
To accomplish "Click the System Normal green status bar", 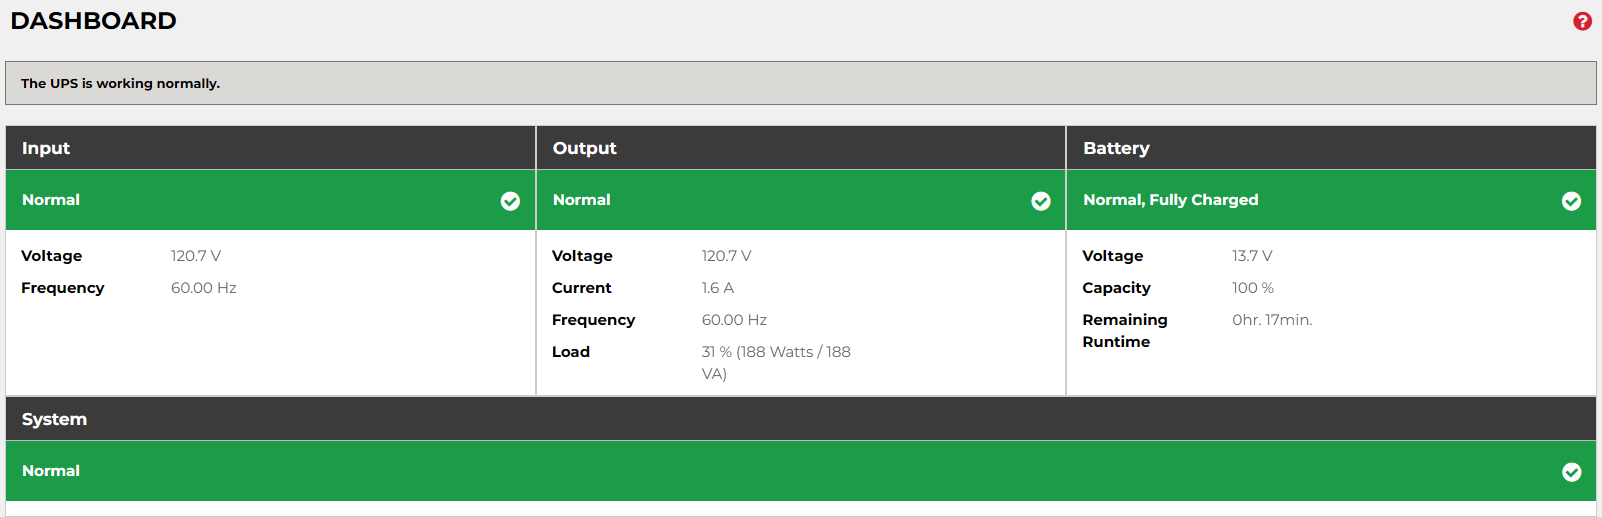I will click(801, 471).
